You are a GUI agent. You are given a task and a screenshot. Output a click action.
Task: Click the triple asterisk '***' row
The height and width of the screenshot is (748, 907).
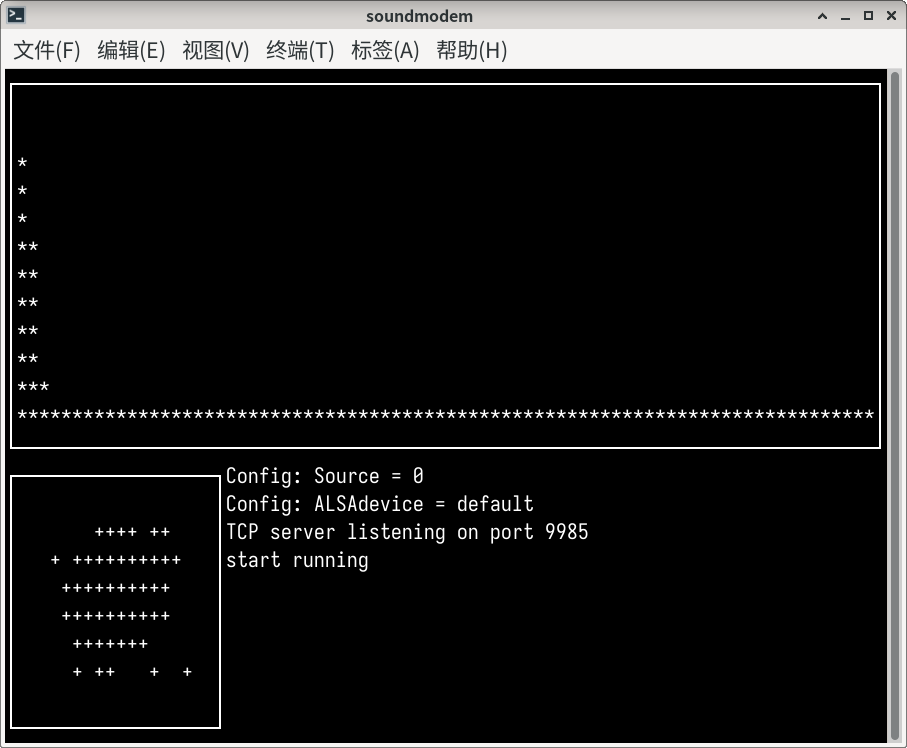click(x=34, y=386)
